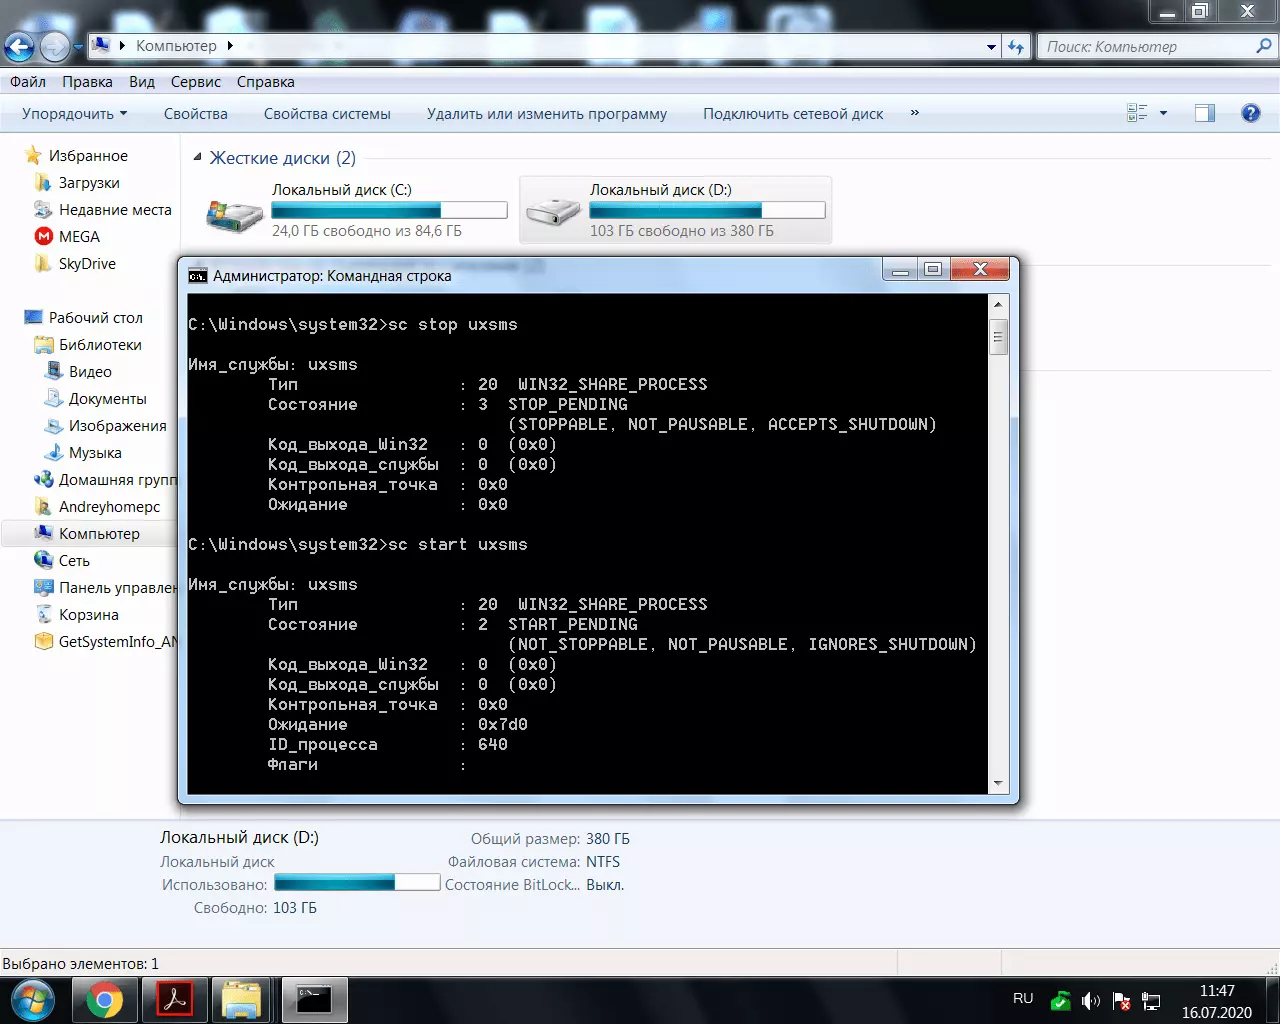Viewport: 1280px width, 1024px height.
Task: Toggle the preview pane icon
Action: tap(1205, 113)
